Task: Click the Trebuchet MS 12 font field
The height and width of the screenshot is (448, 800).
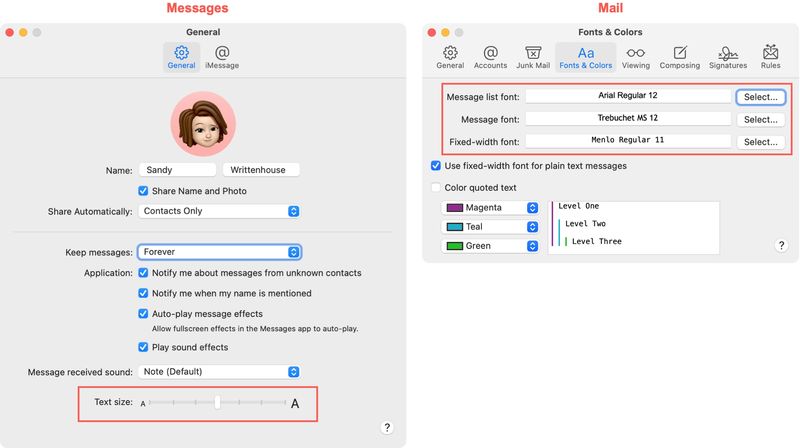Action: tap(628, 118)
